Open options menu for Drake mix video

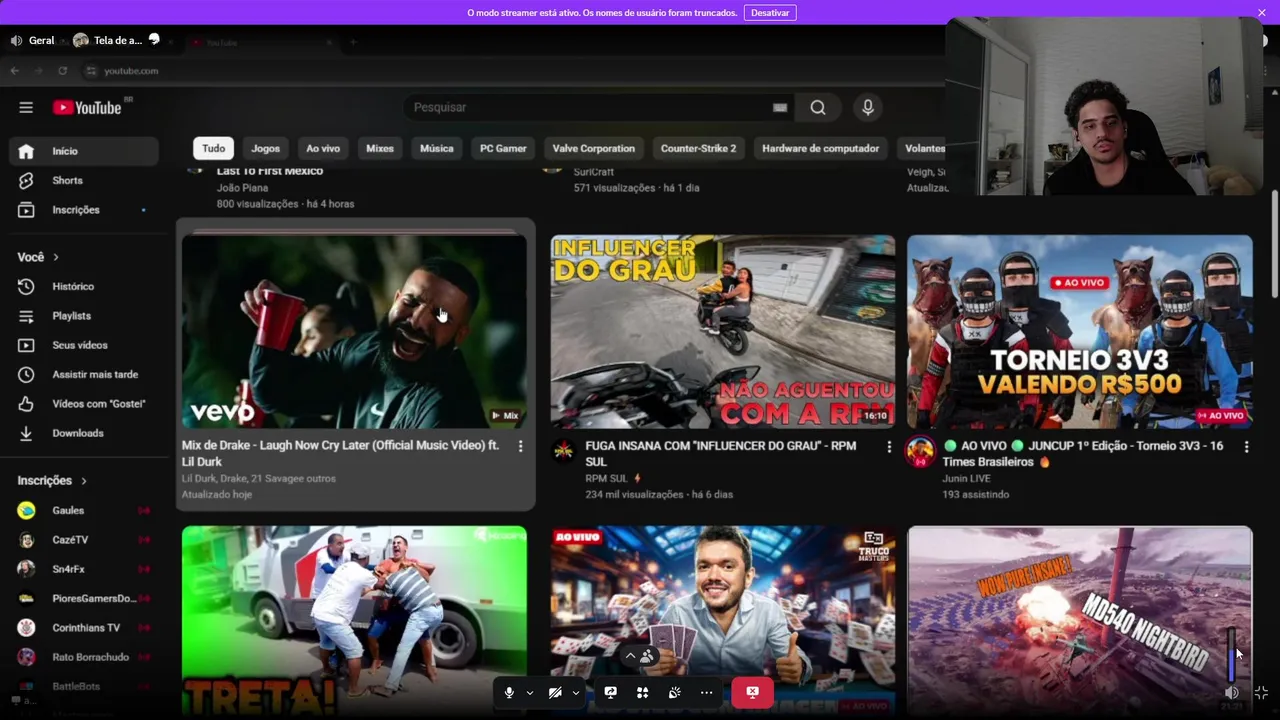click(520, 446)
